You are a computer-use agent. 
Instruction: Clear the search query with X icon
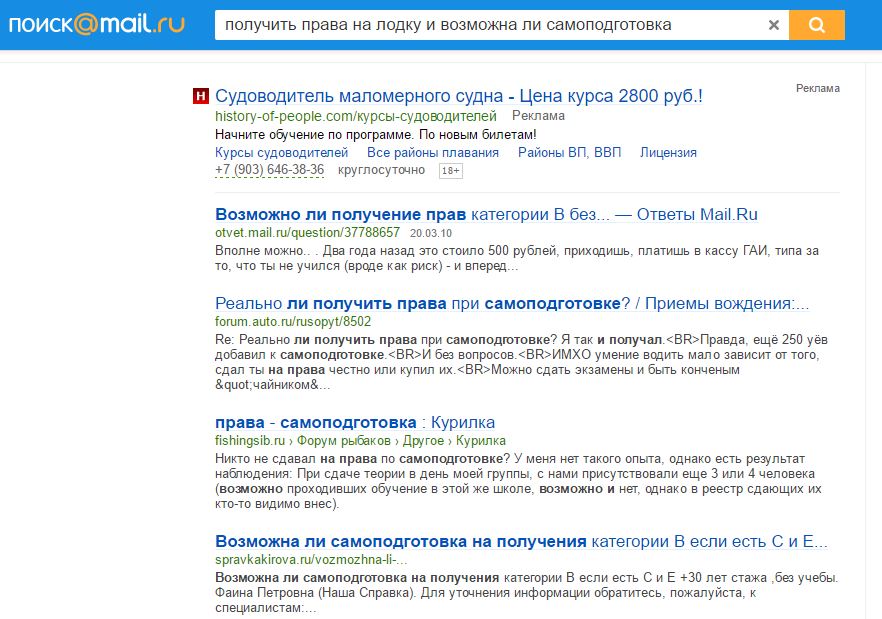tap(773, 25)
